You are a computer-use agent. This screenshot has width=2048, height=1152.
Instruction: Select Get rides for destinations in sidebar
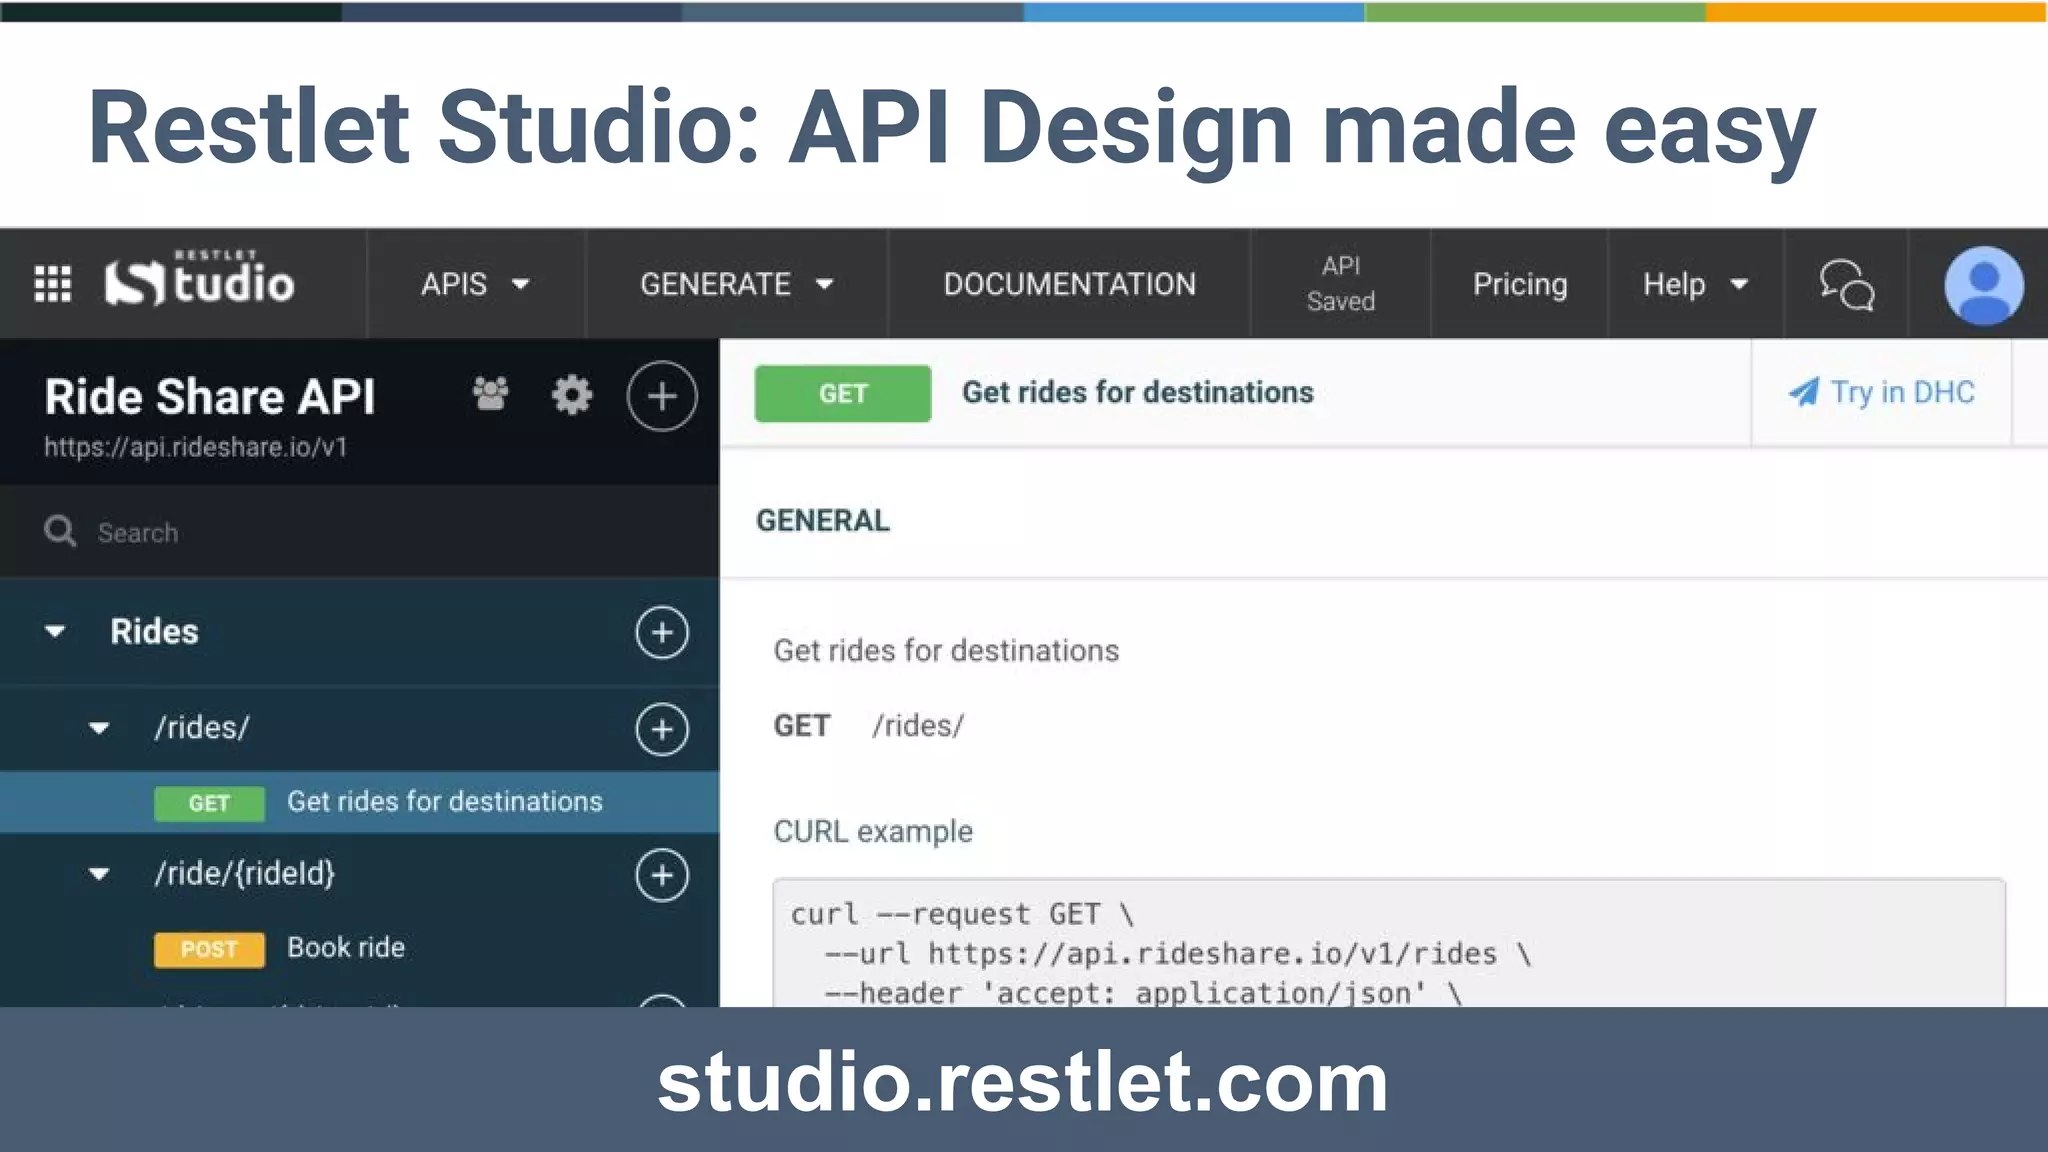coord(359,802)
